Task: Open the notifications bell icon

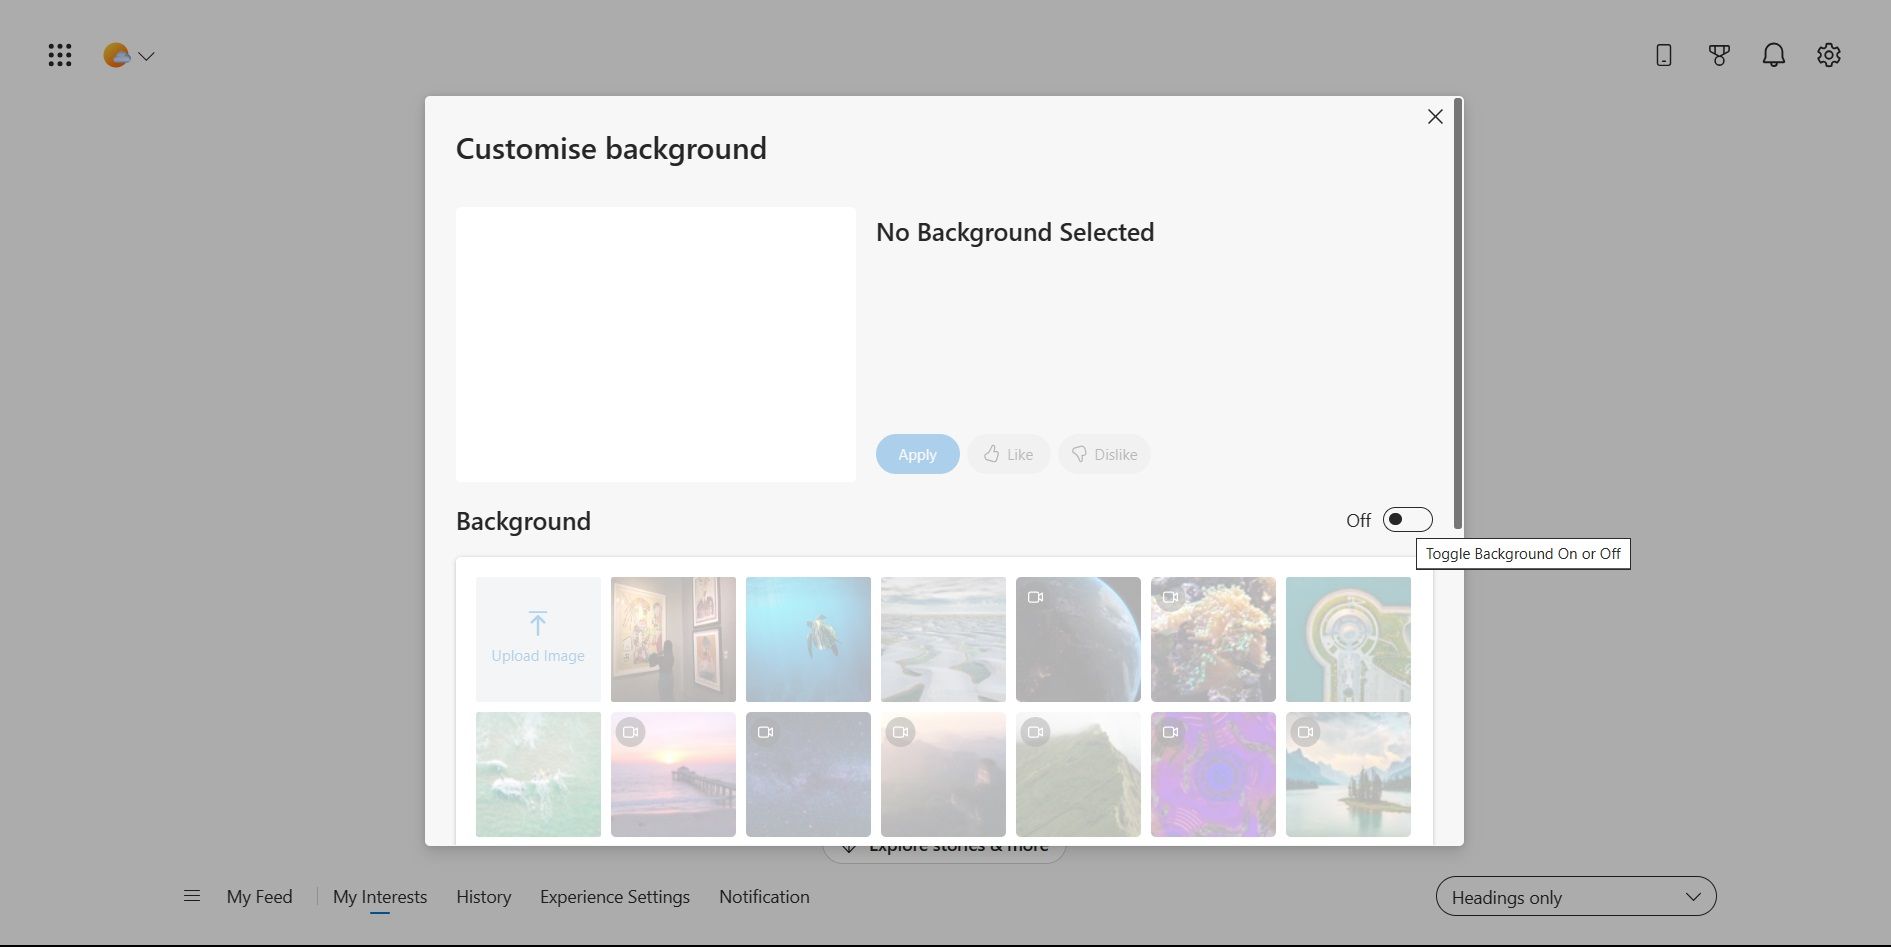Action: 1774,55
